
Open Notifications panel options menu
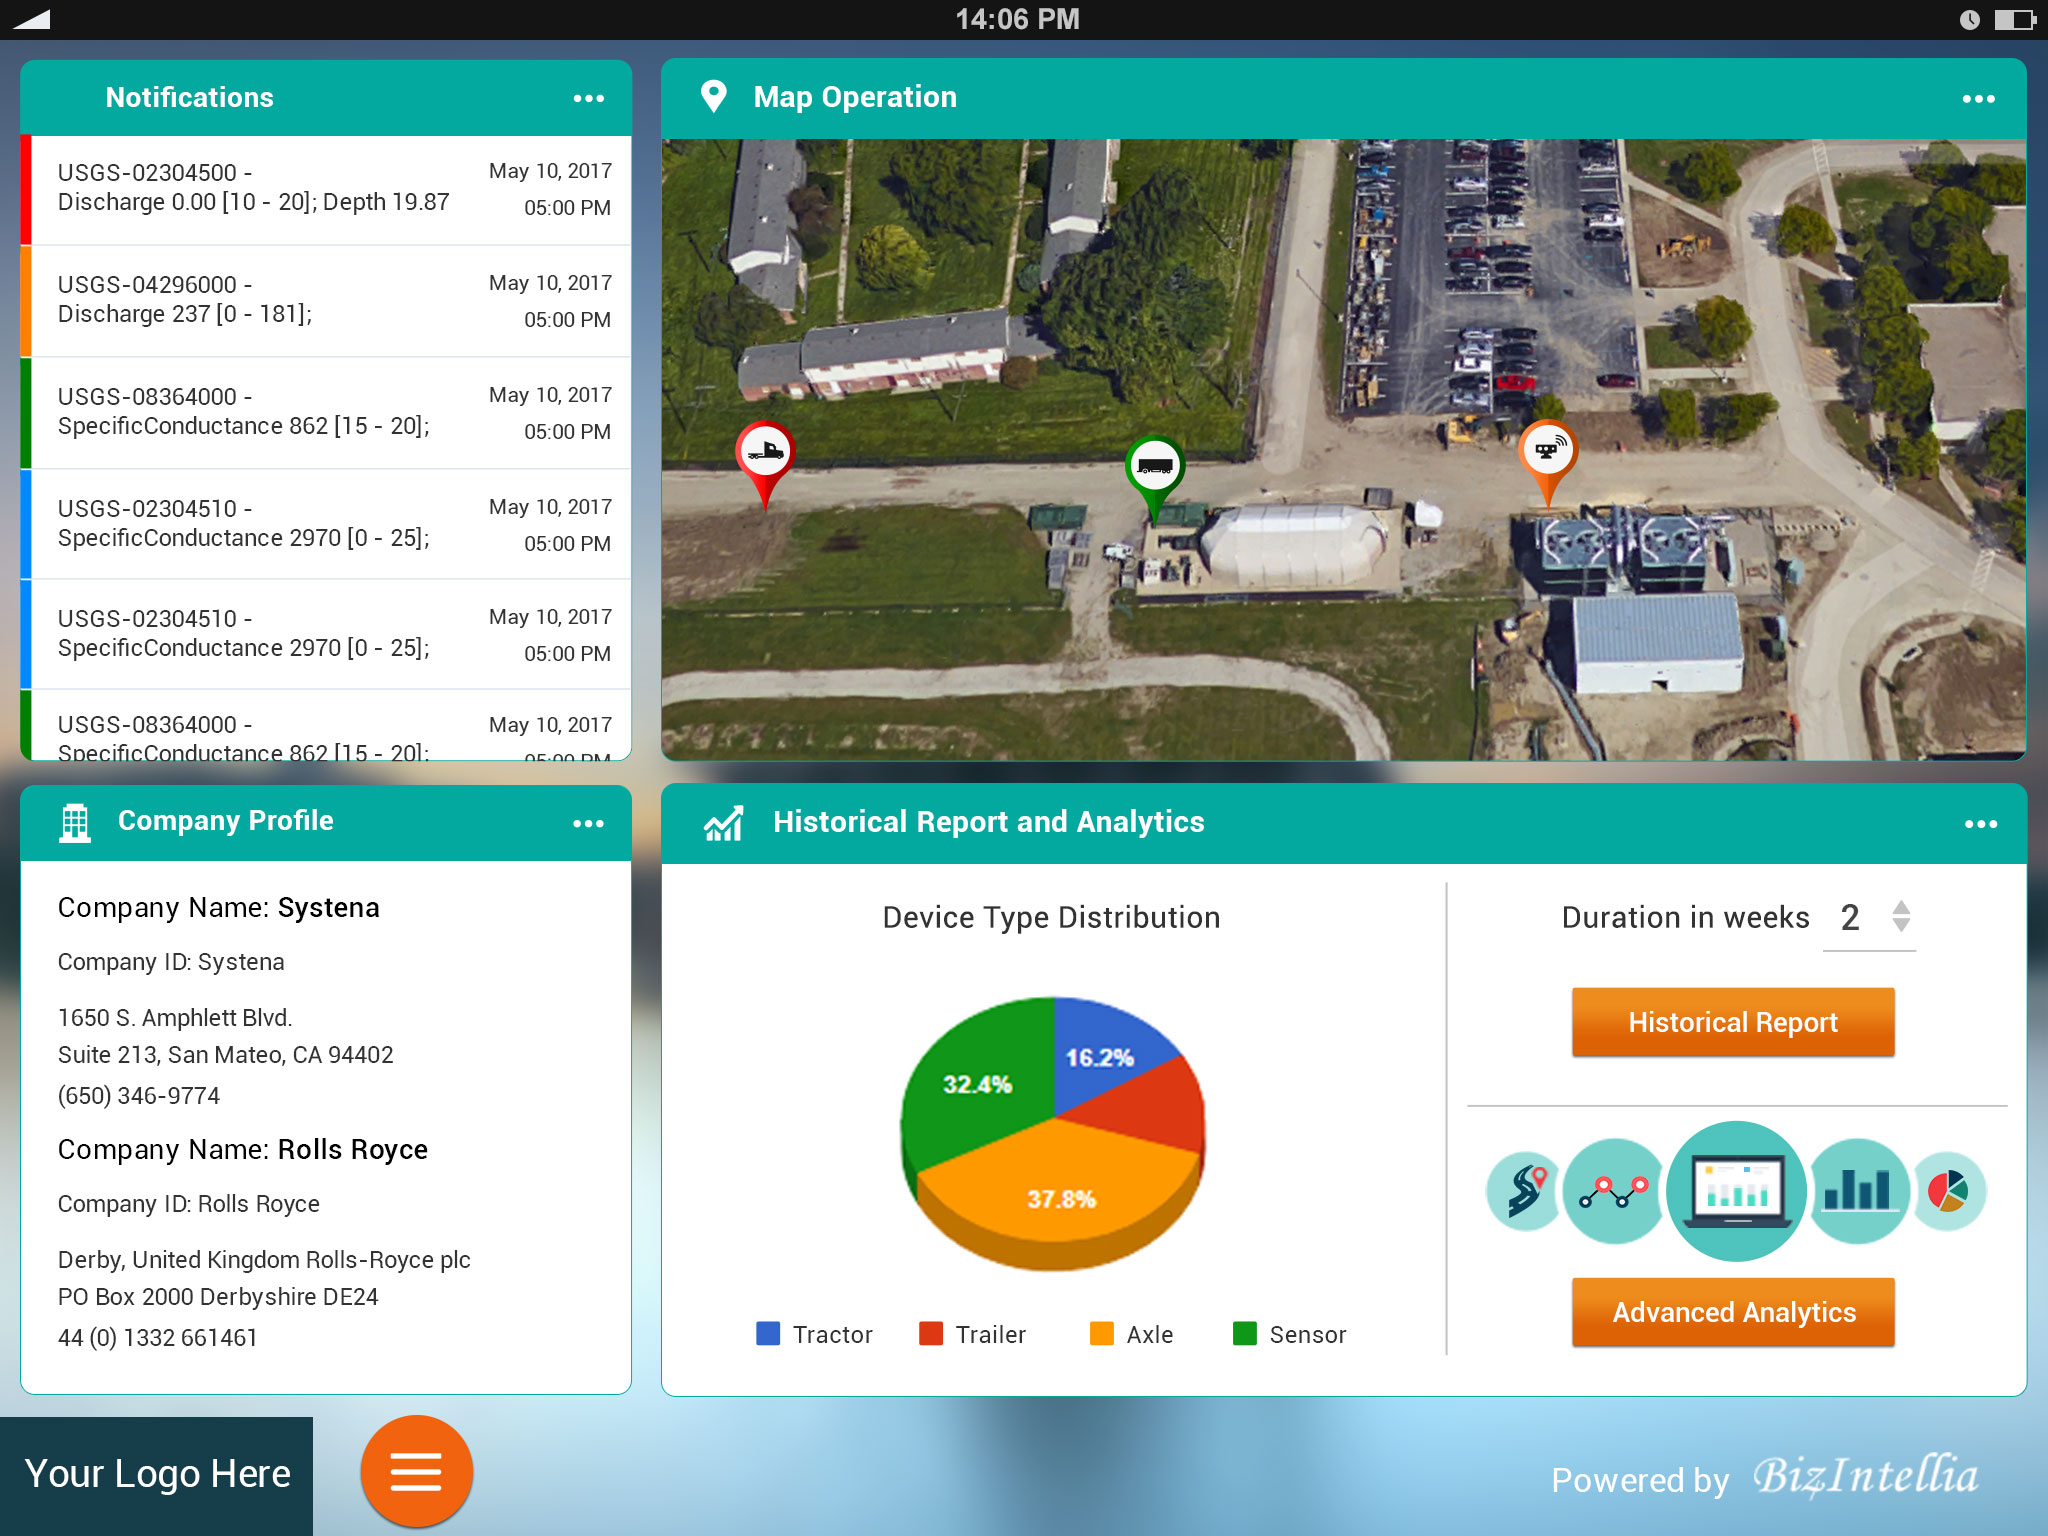(588, 98)
